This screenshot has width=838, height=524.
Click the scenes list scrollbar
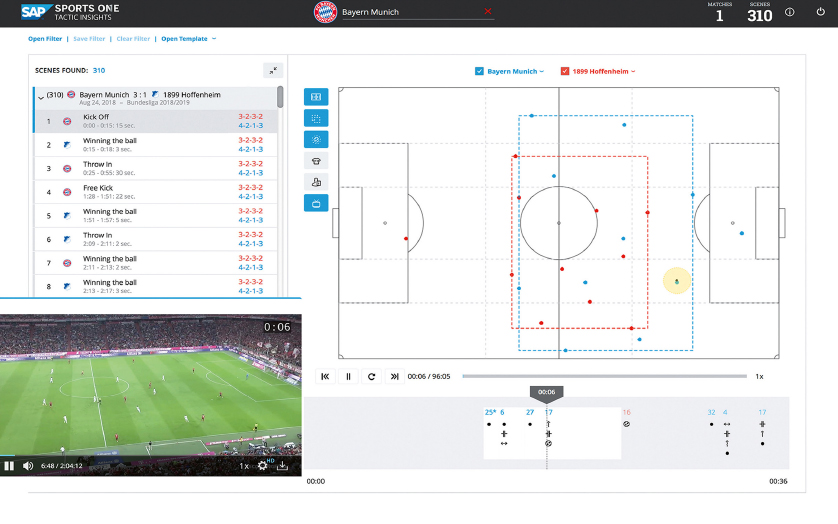coord(280,97)
